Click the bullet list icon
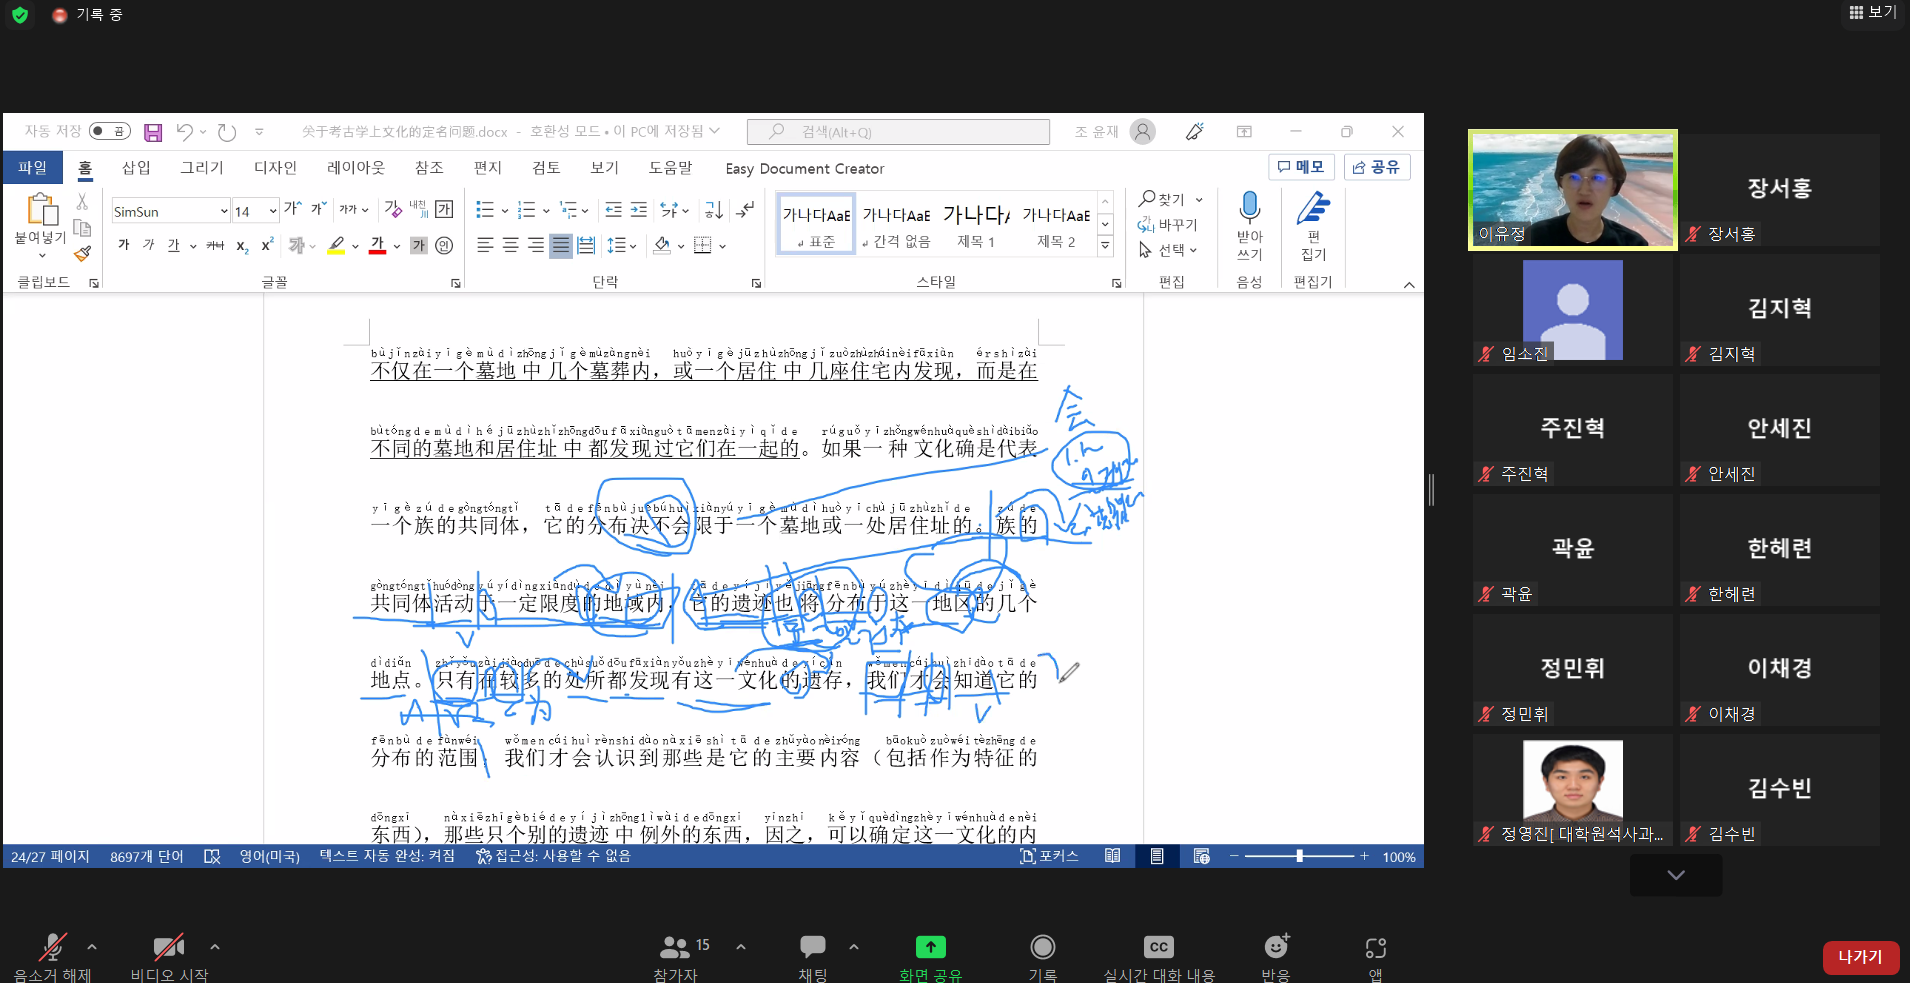The height and width of the screenshot is (983, 1910). pyautogui.click(x=485, y=210)
